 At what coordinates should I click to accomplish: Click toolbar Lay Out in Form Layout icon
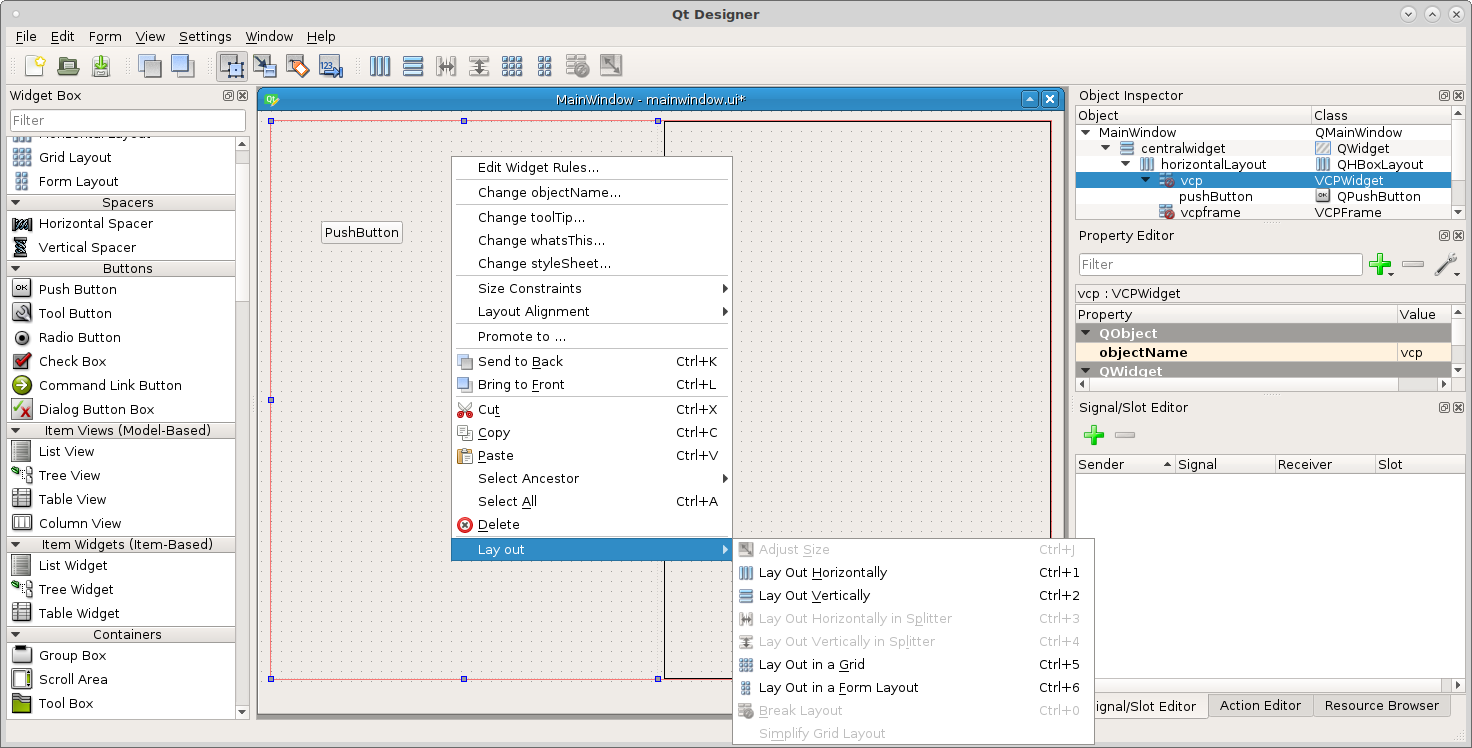(x=545, y=66)
